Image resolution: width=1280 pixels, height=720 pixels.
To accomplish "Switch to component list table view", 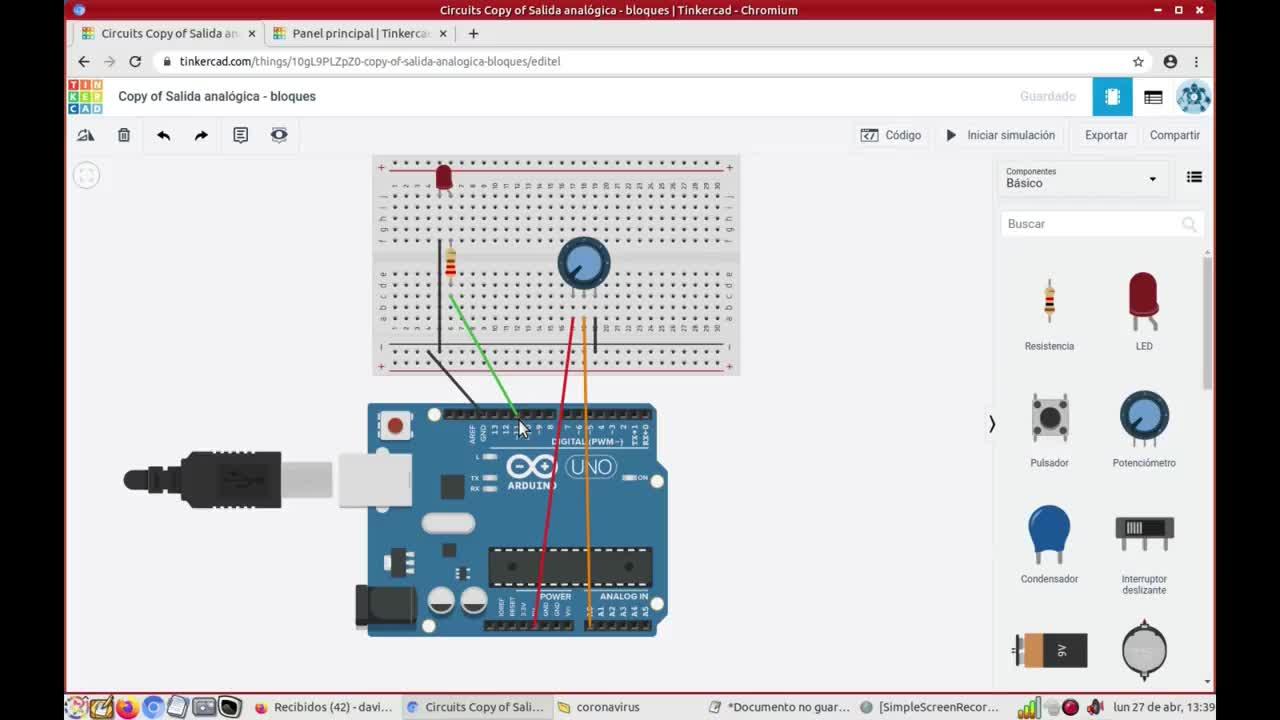I will [x=1153, y=97].
